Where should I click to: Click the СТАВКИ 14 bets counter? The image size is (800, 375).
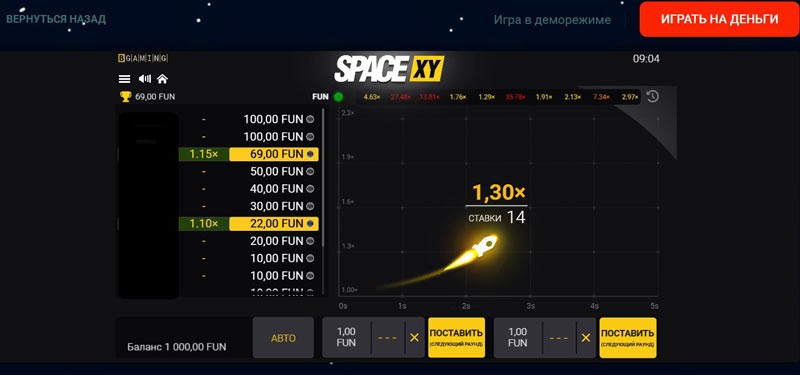[x=496, y=218]
